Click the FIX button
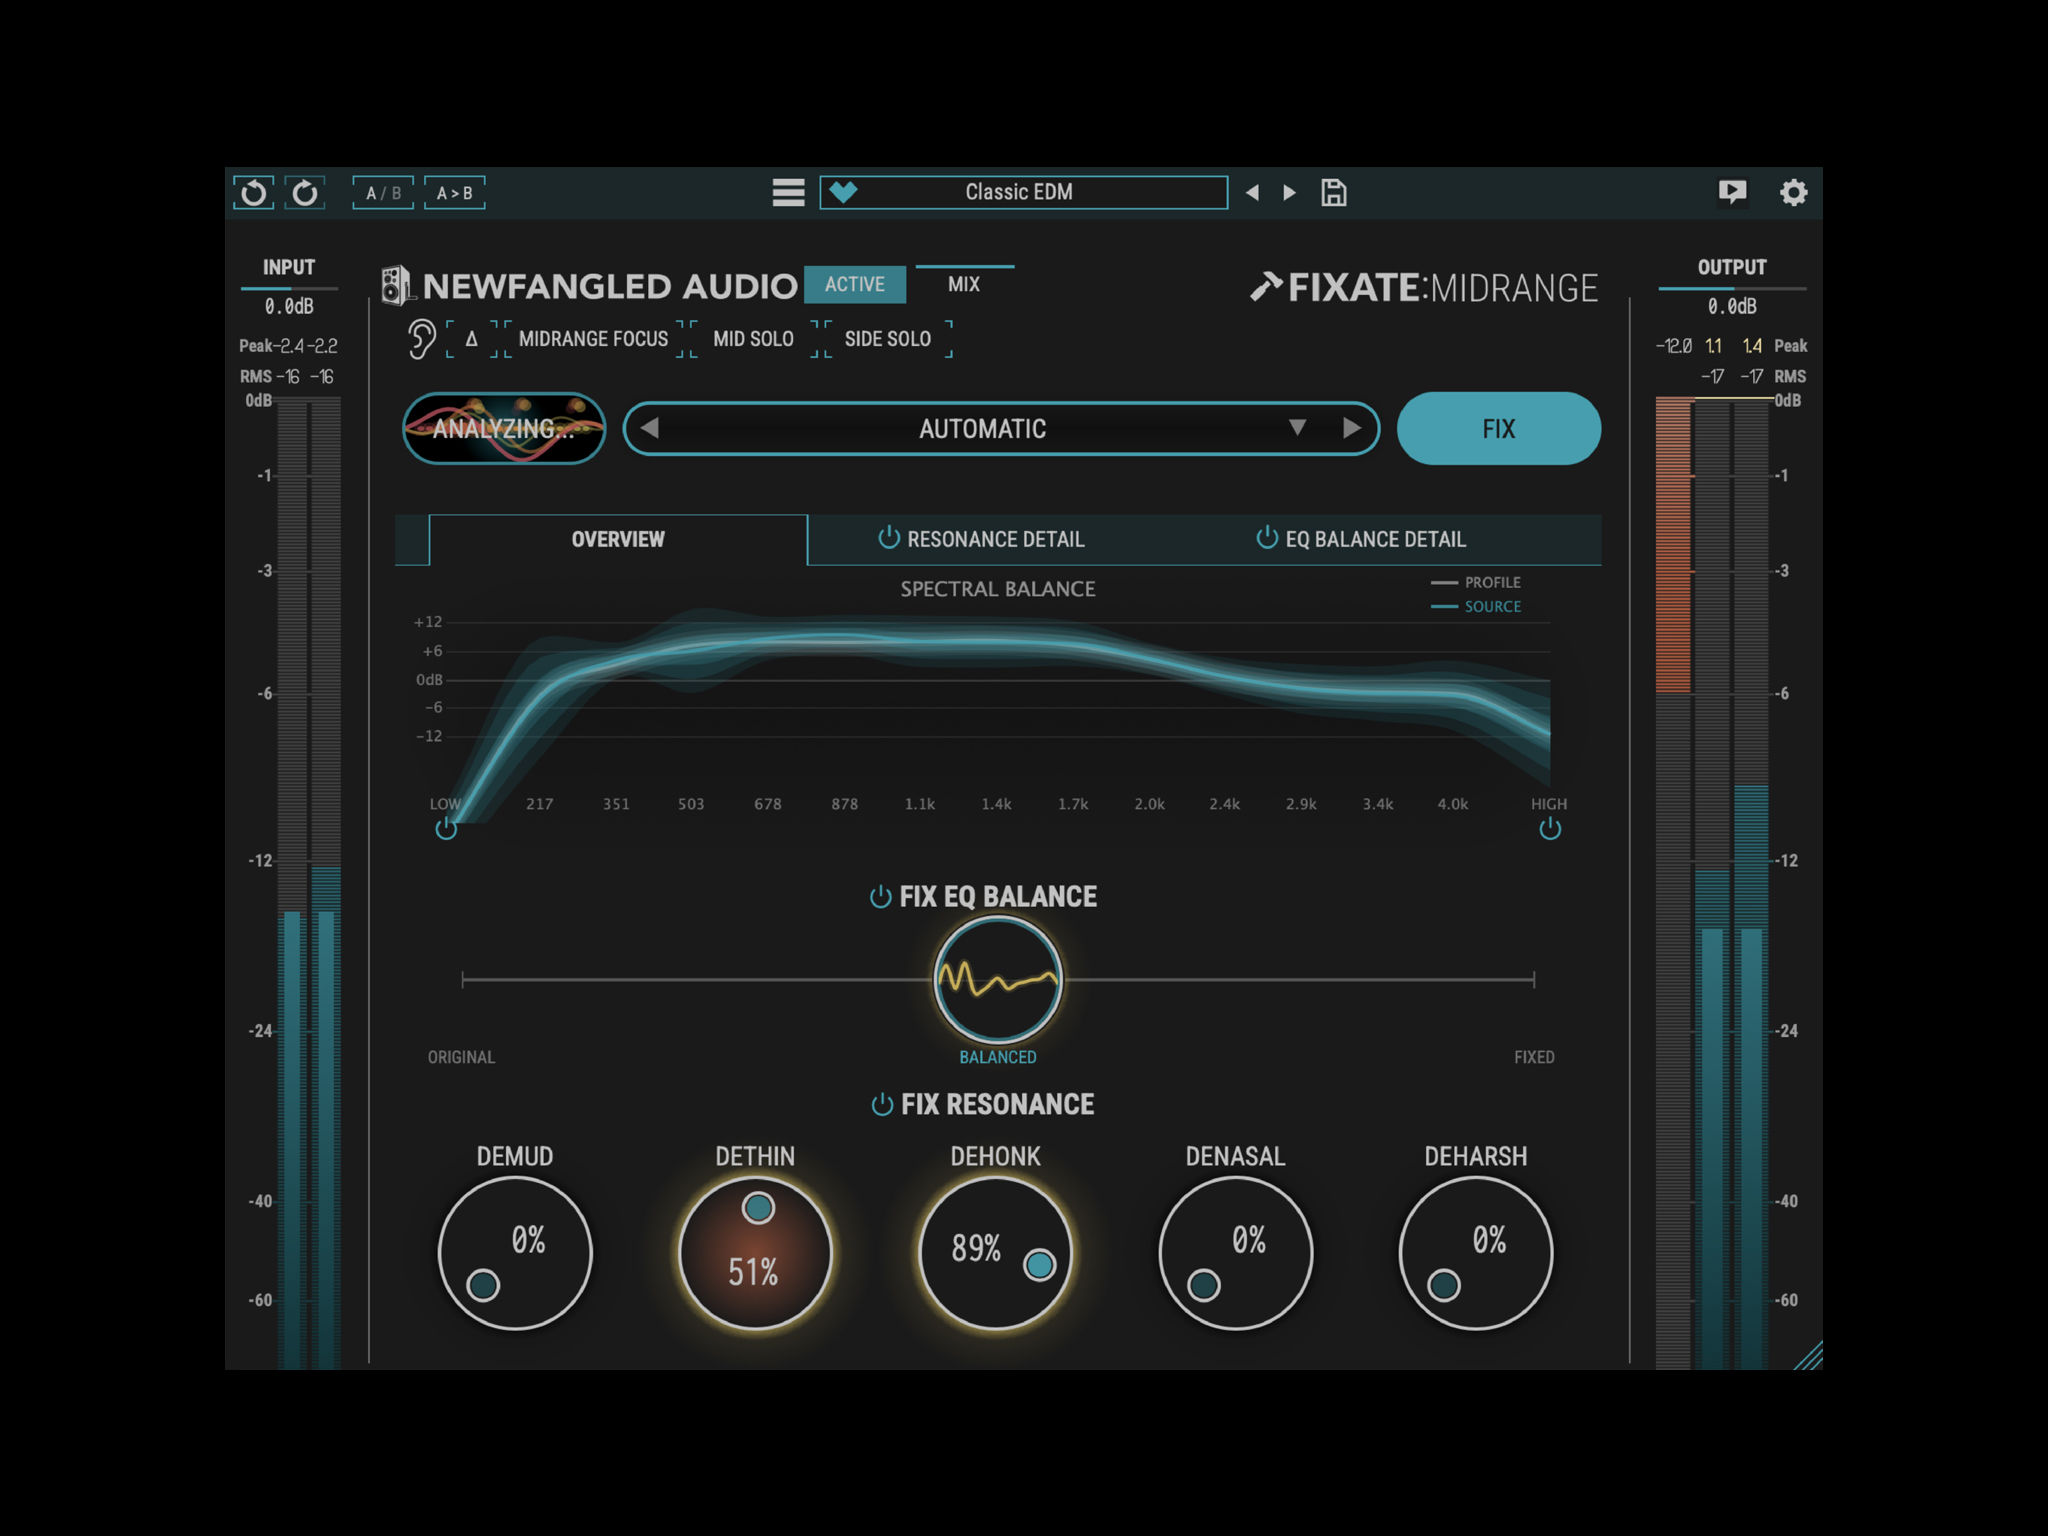Image resolution: width=2048 pixels, height=1536 pixels. (x=1499, y=428)
